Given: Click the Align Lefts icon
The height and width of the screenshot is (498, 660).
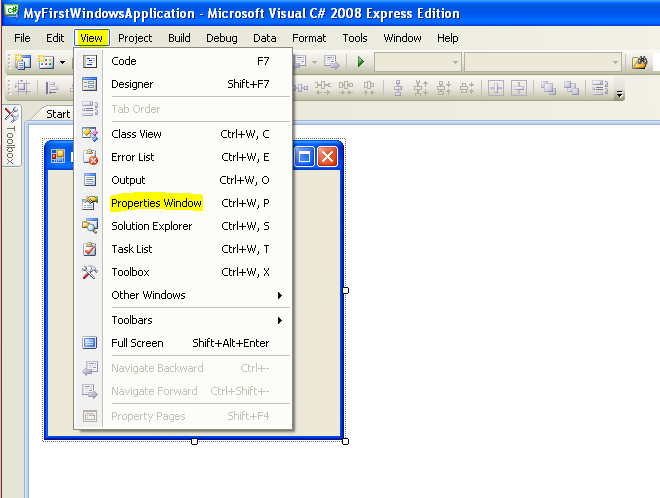Looking at the screenshot, I should click(x=52, y=88).
